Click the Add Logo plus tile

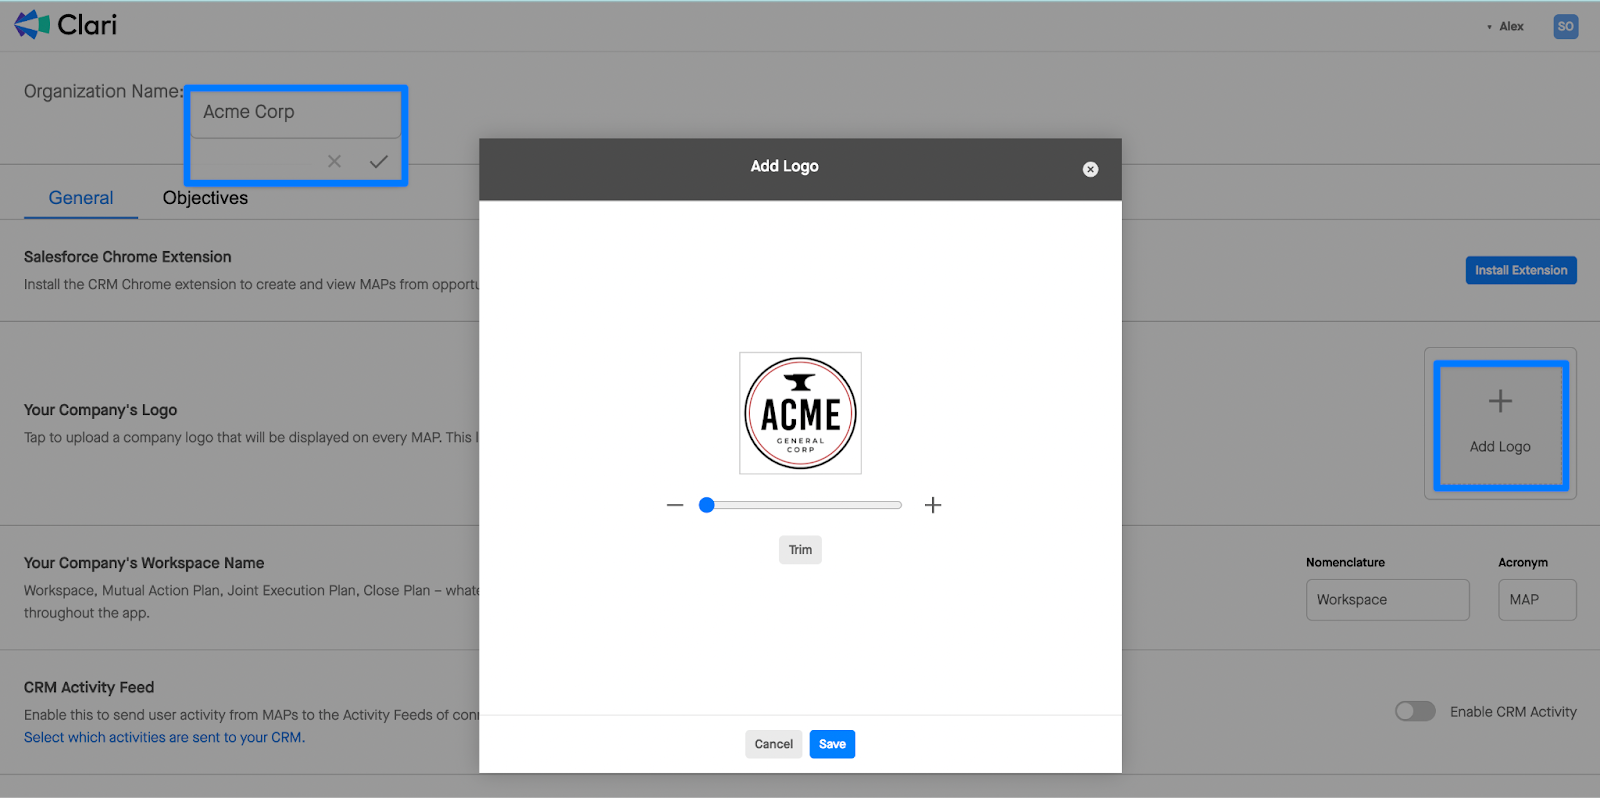[1500, 424]
